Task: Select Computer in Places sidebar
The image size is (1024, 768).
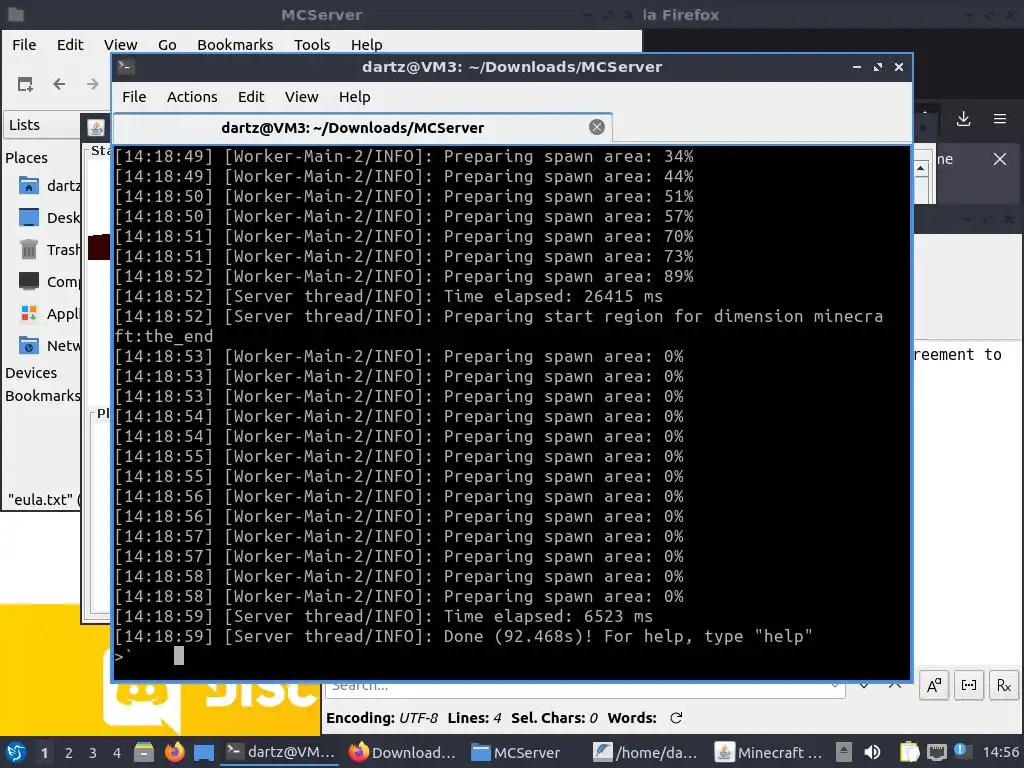Action: coord(50,281)
